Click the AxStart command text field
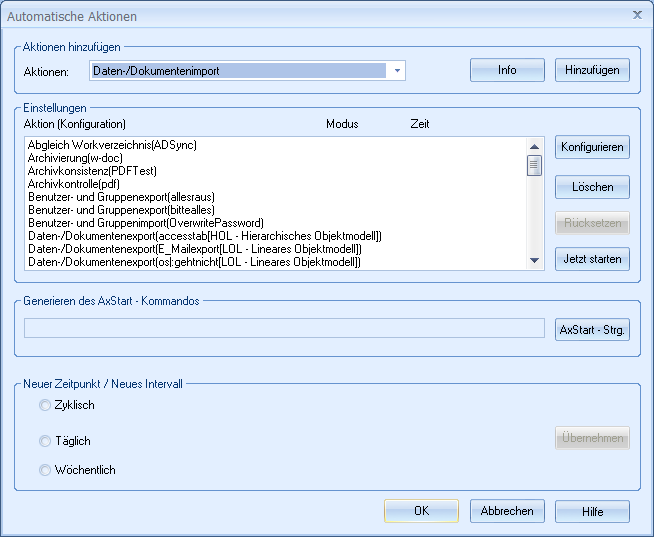Image resolution: width=654 pixels, height=537 pixels. [x=285, y=329]
